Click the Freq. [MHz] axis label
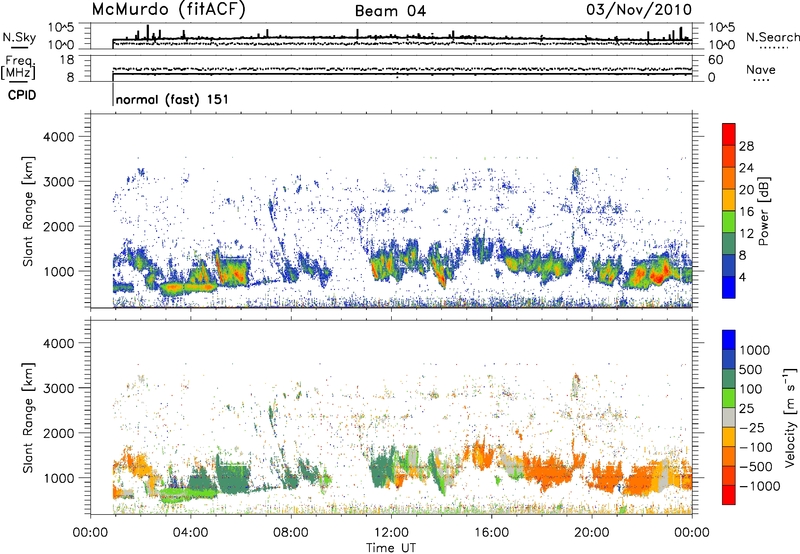The image size is (800, 554). [18, 68]
